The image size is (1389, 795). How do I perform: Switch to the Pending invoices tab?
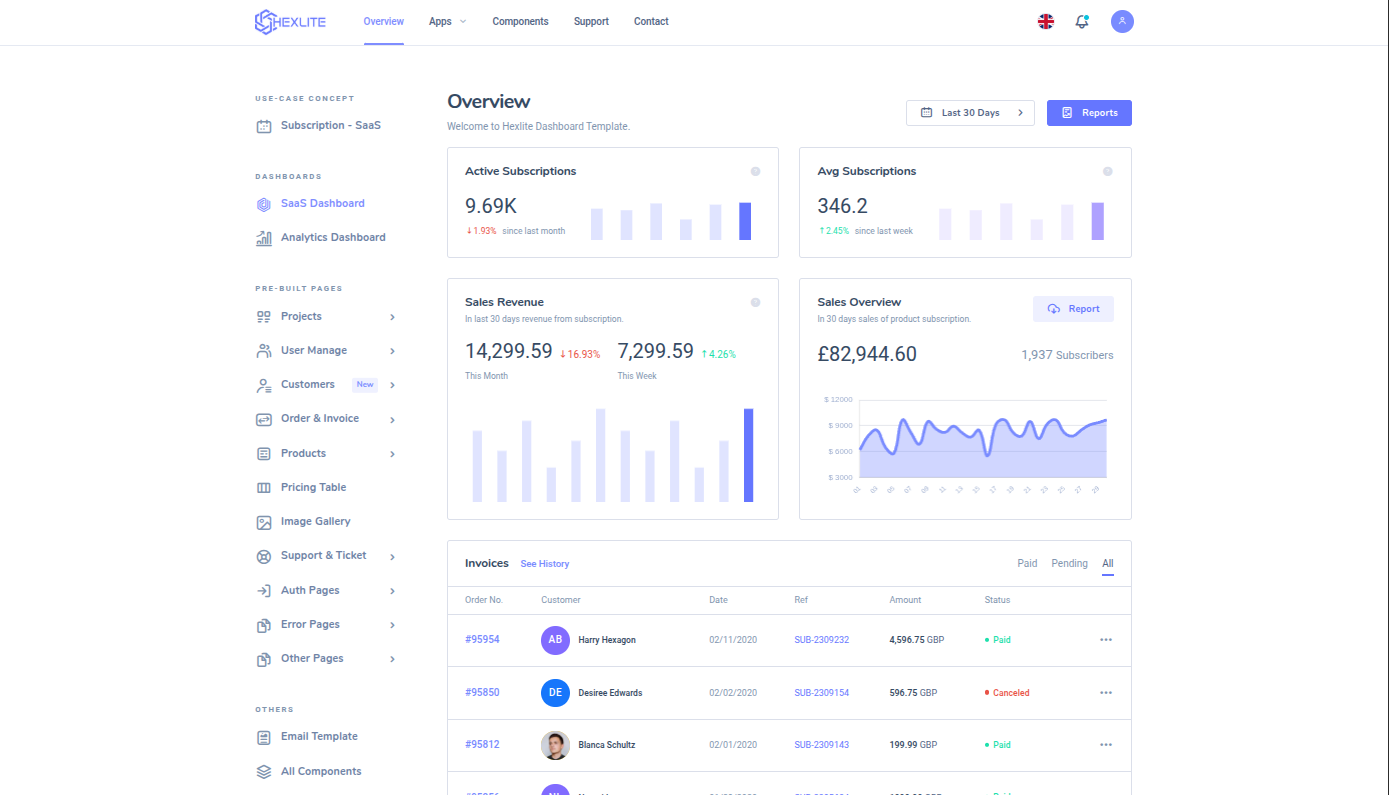point(1069,564)
